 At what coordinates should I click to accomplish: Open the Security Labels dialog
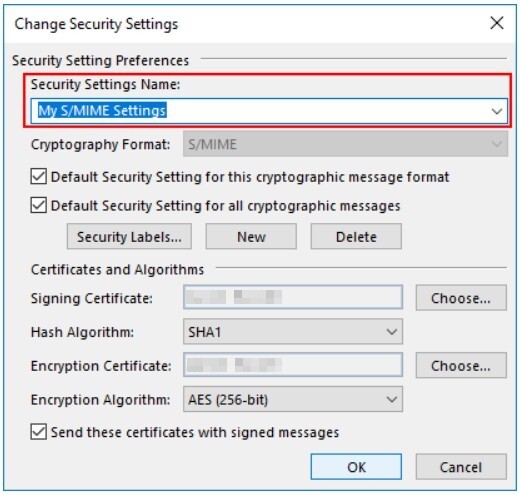coord(129,237)
